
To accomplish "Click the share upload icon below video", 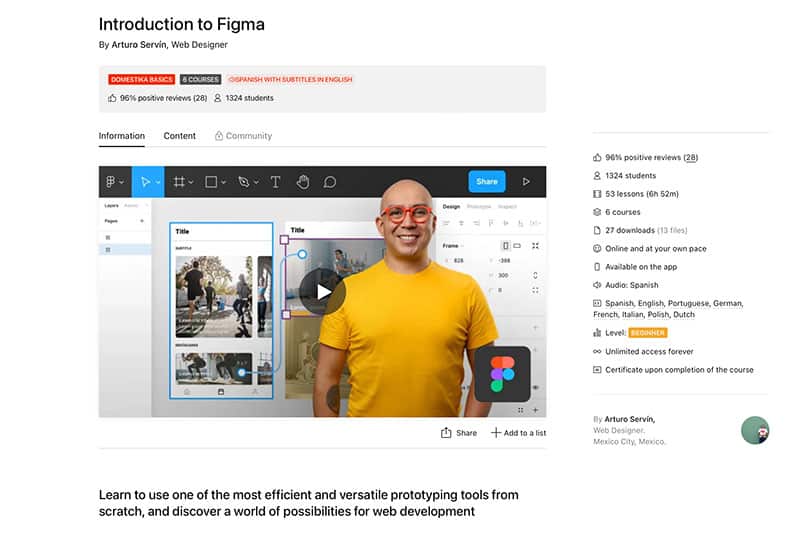I will click(446, 433).
